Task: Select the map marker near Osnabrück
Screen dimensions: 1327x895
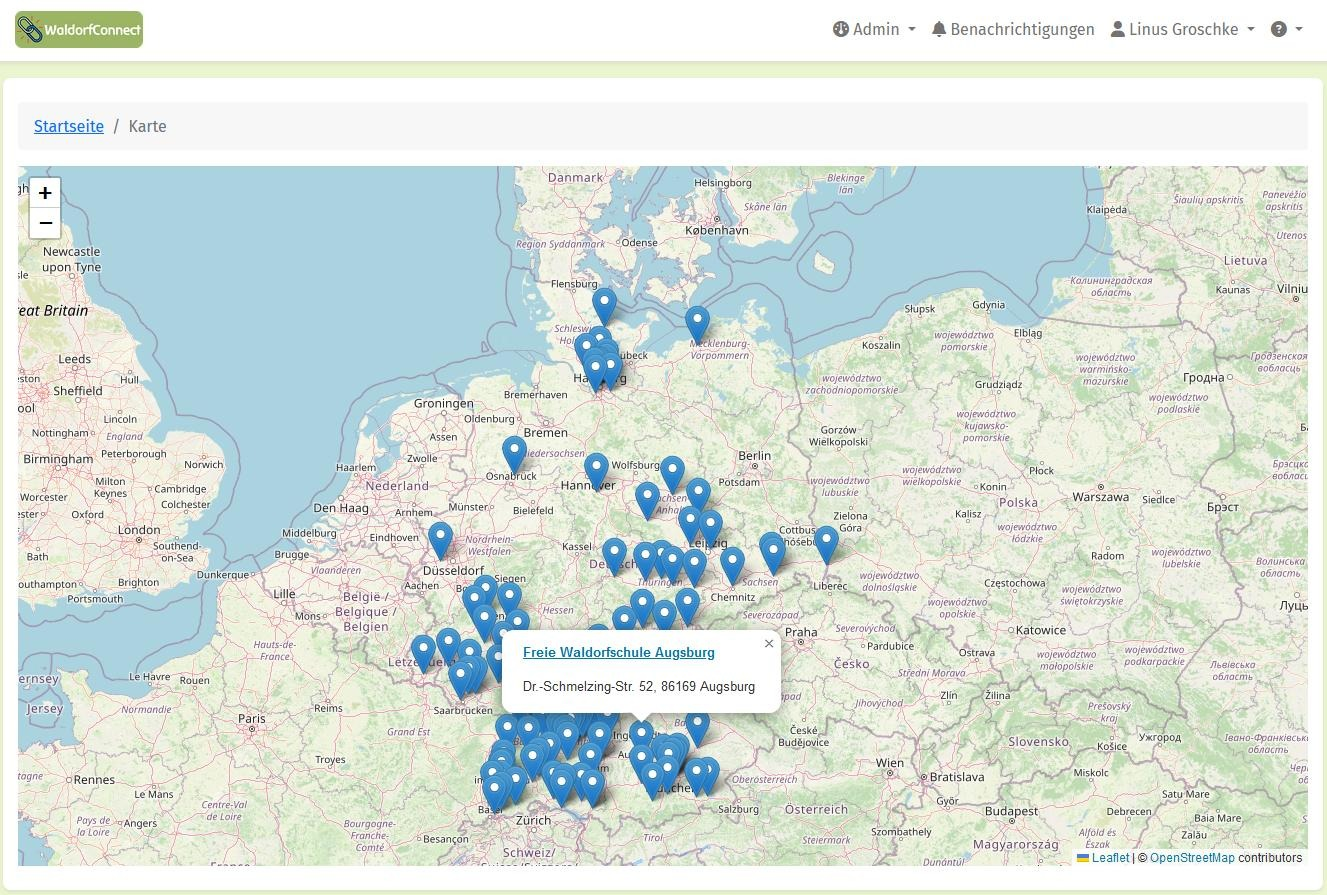Action: pos(514,455)
